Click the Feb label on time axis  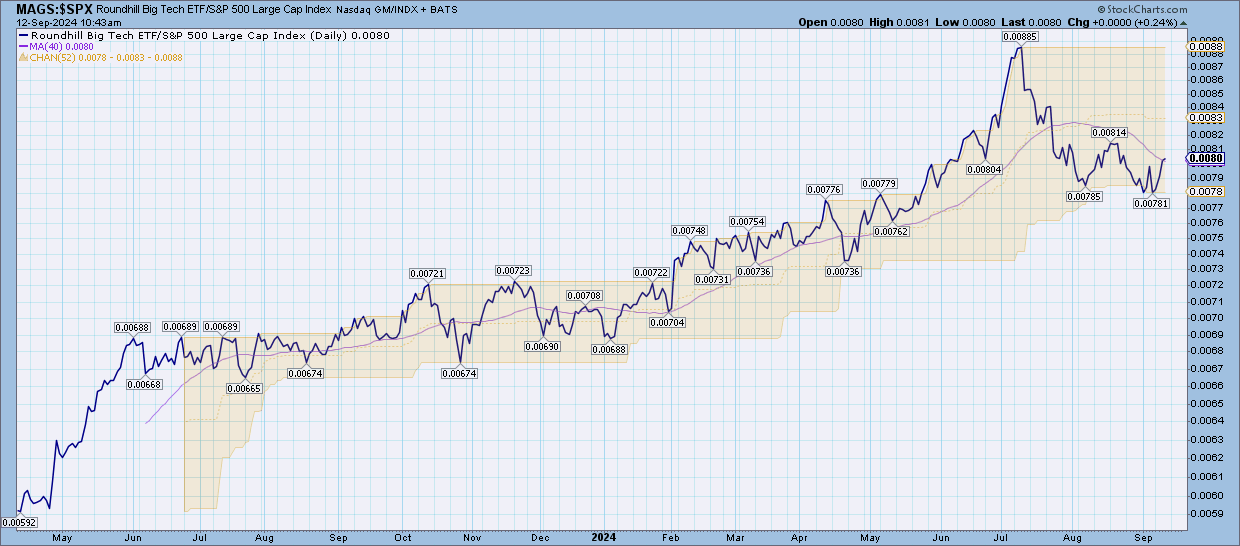[x=670, y=537]
